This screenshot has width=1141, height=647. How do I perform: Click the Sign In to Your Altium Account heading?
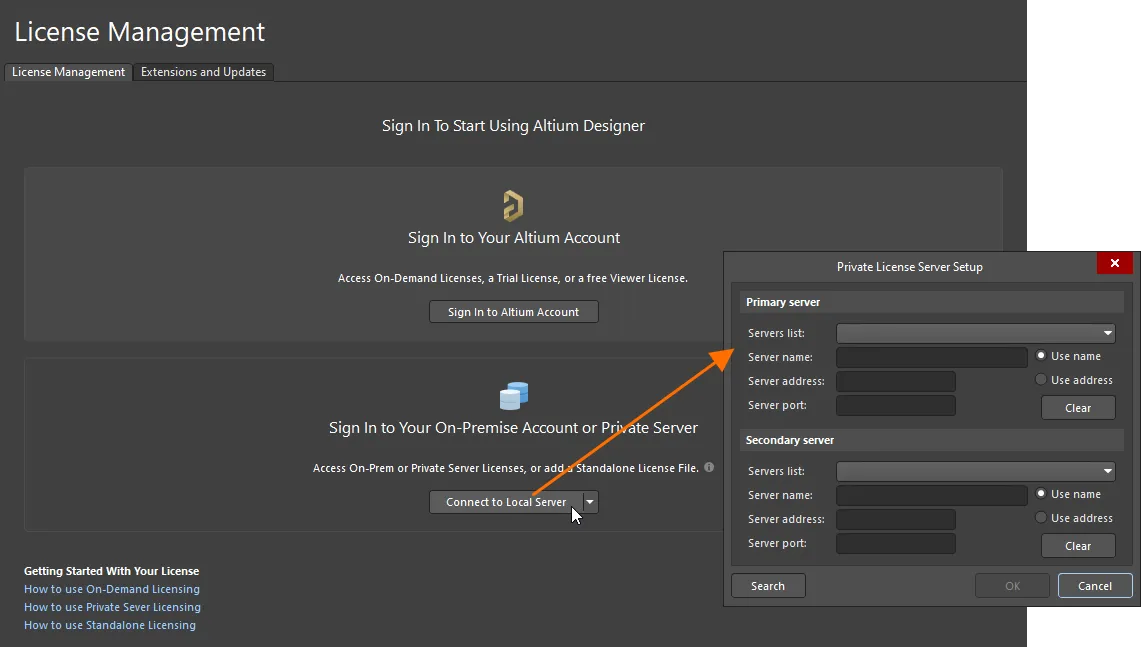(x=514, y=238)
